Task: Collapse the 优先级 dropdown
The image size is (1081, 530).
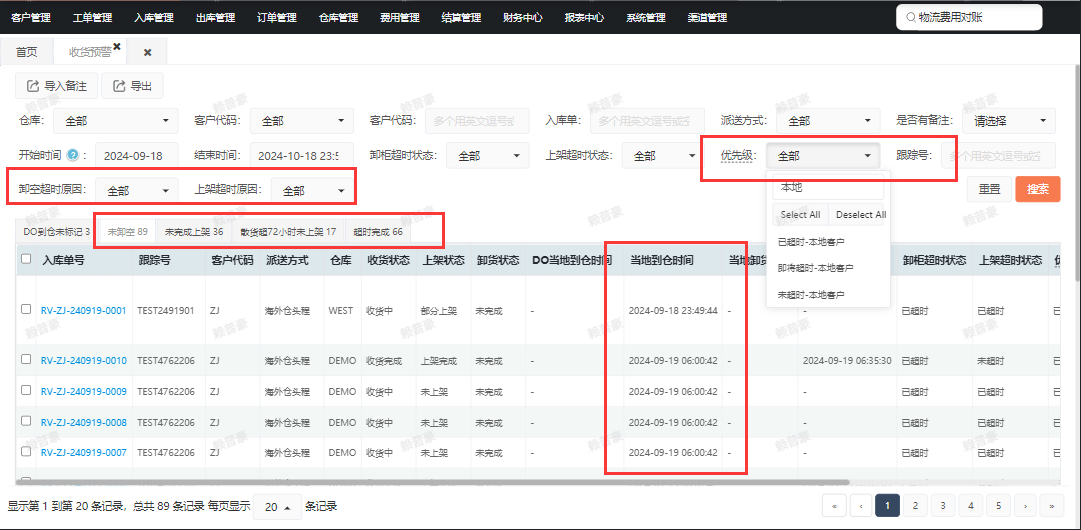Action: point(822,156)
